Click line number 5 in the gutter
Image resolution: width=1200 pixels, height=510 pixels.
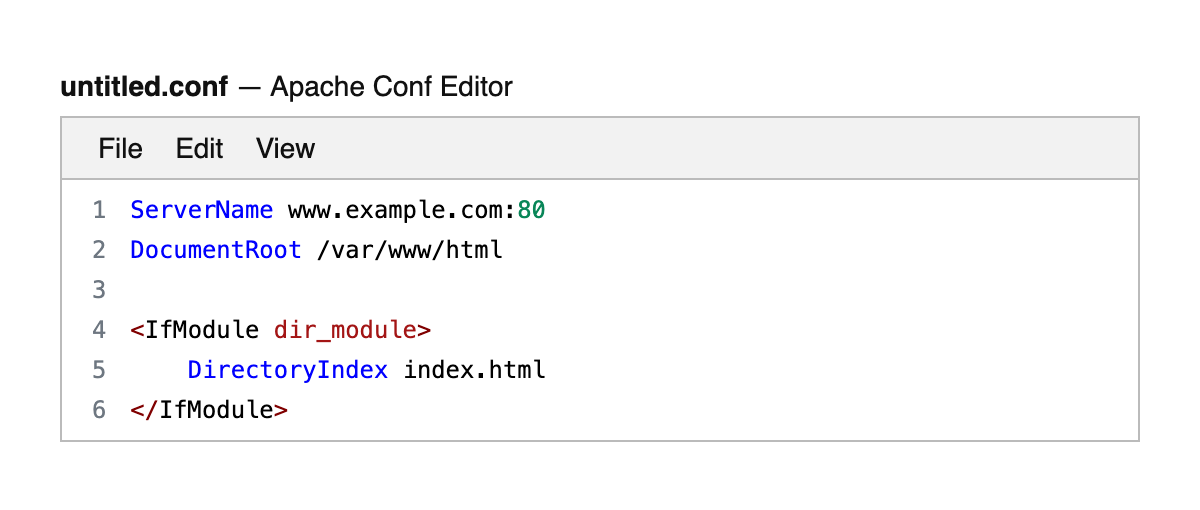point(98,370)
